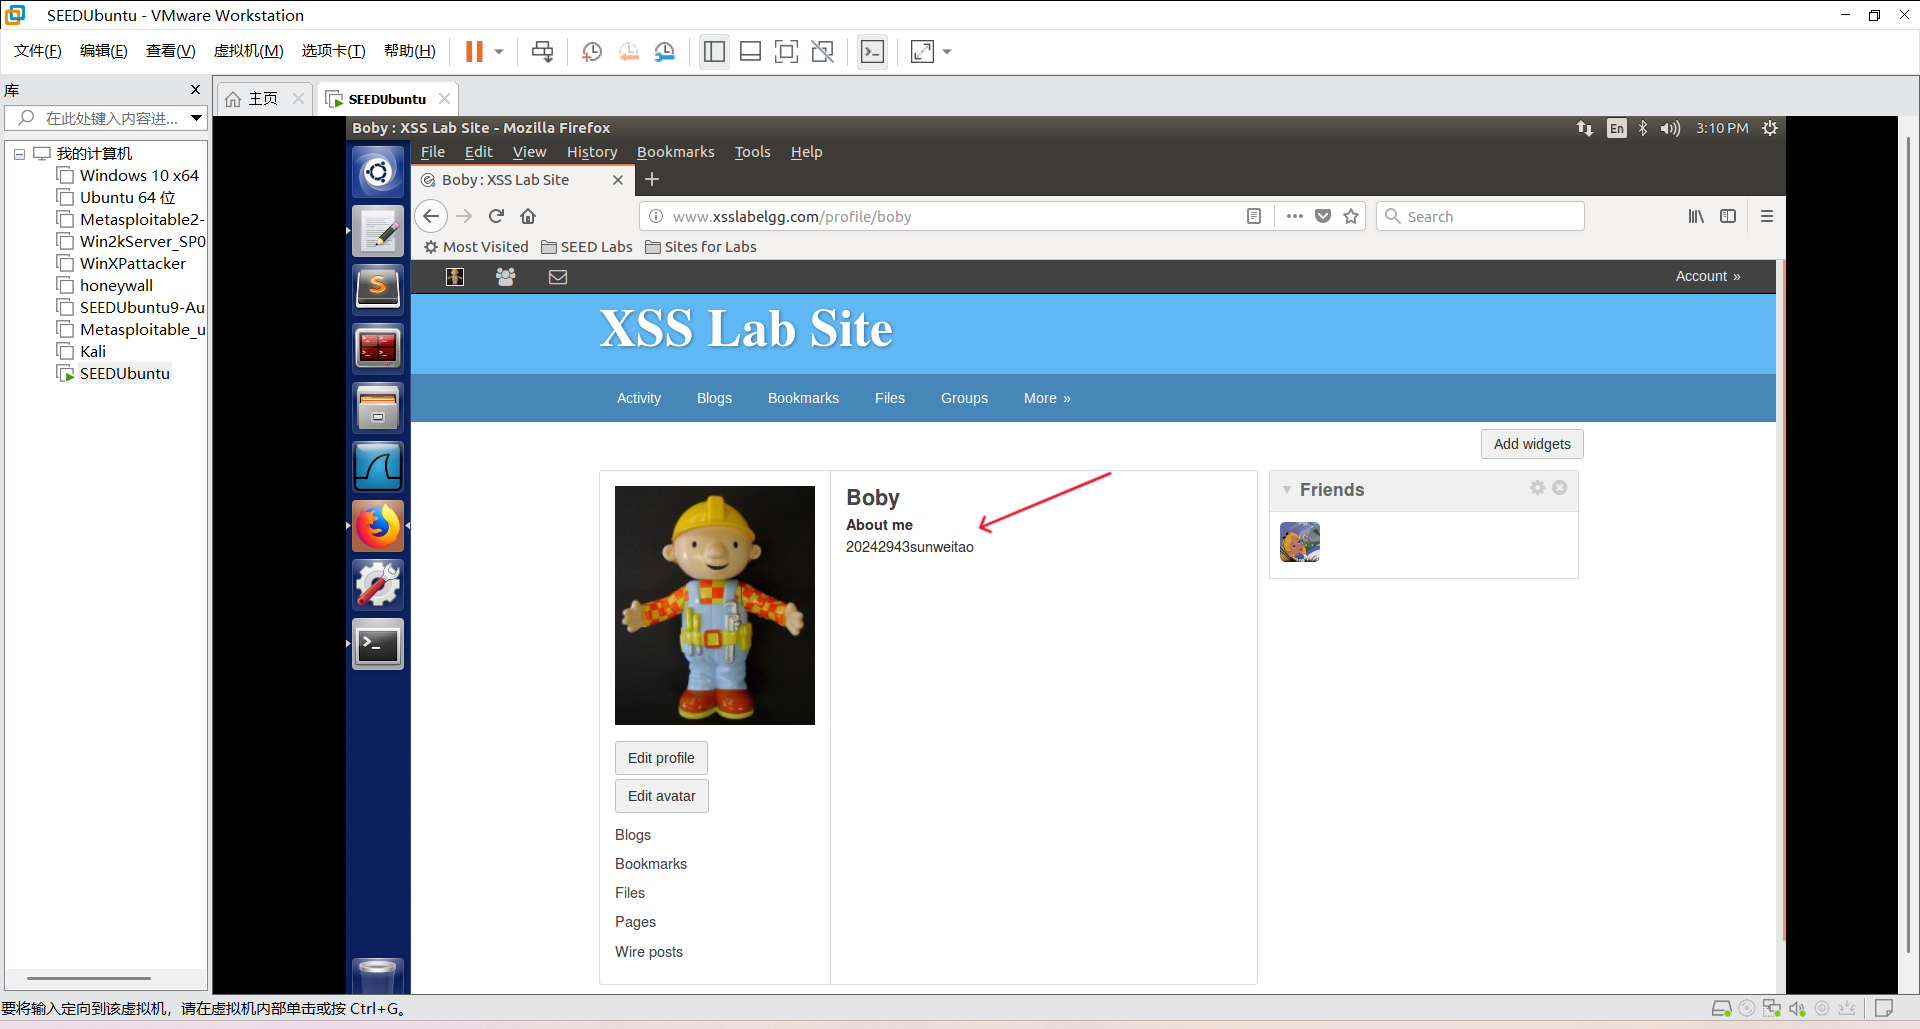This screenshot has width=1920, height=1029.
Task: Launch Sublime Text from the dock
Action: point(378,290)
